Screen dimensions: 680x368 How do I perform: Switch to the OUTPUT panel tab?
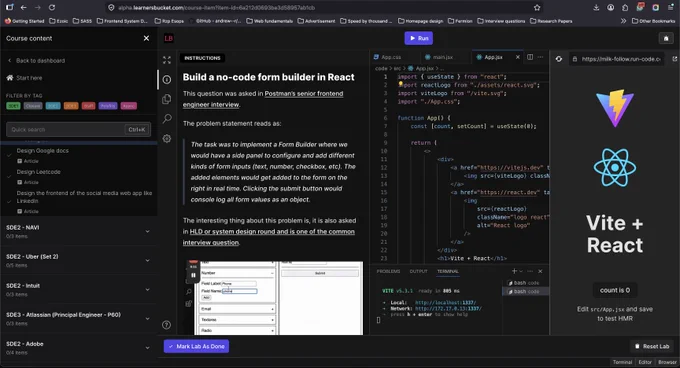pyautogui.click(x=418, y=271)
